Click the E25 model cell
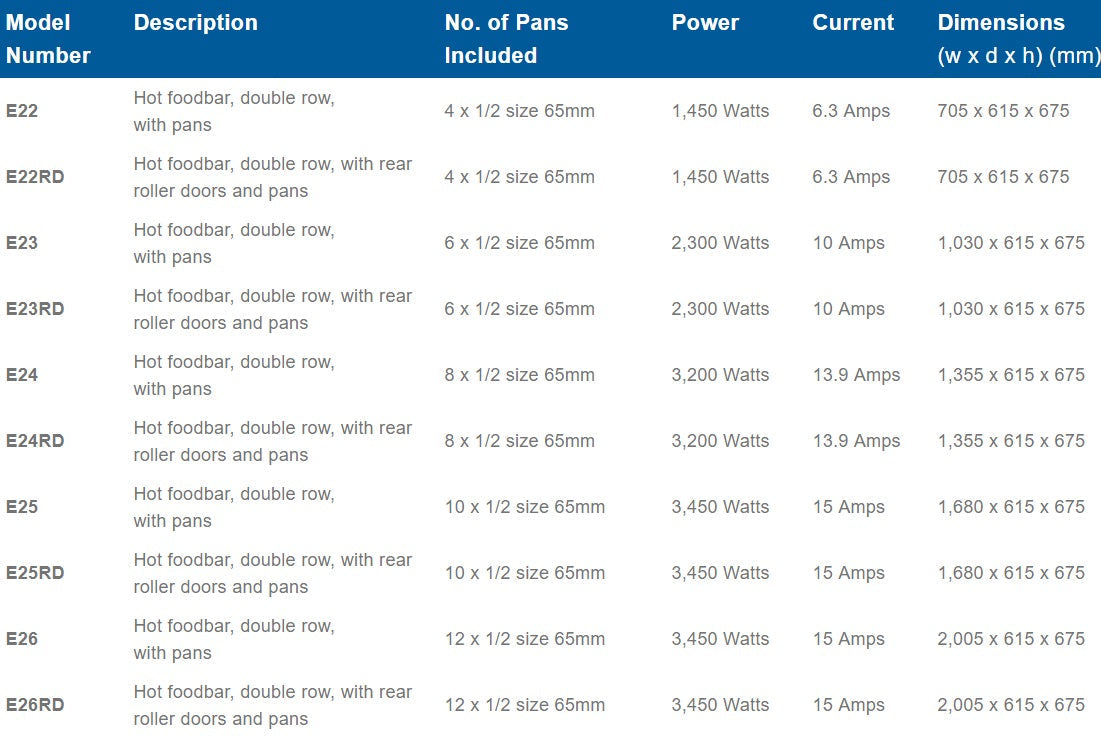1101x753 pixels. 22,507
